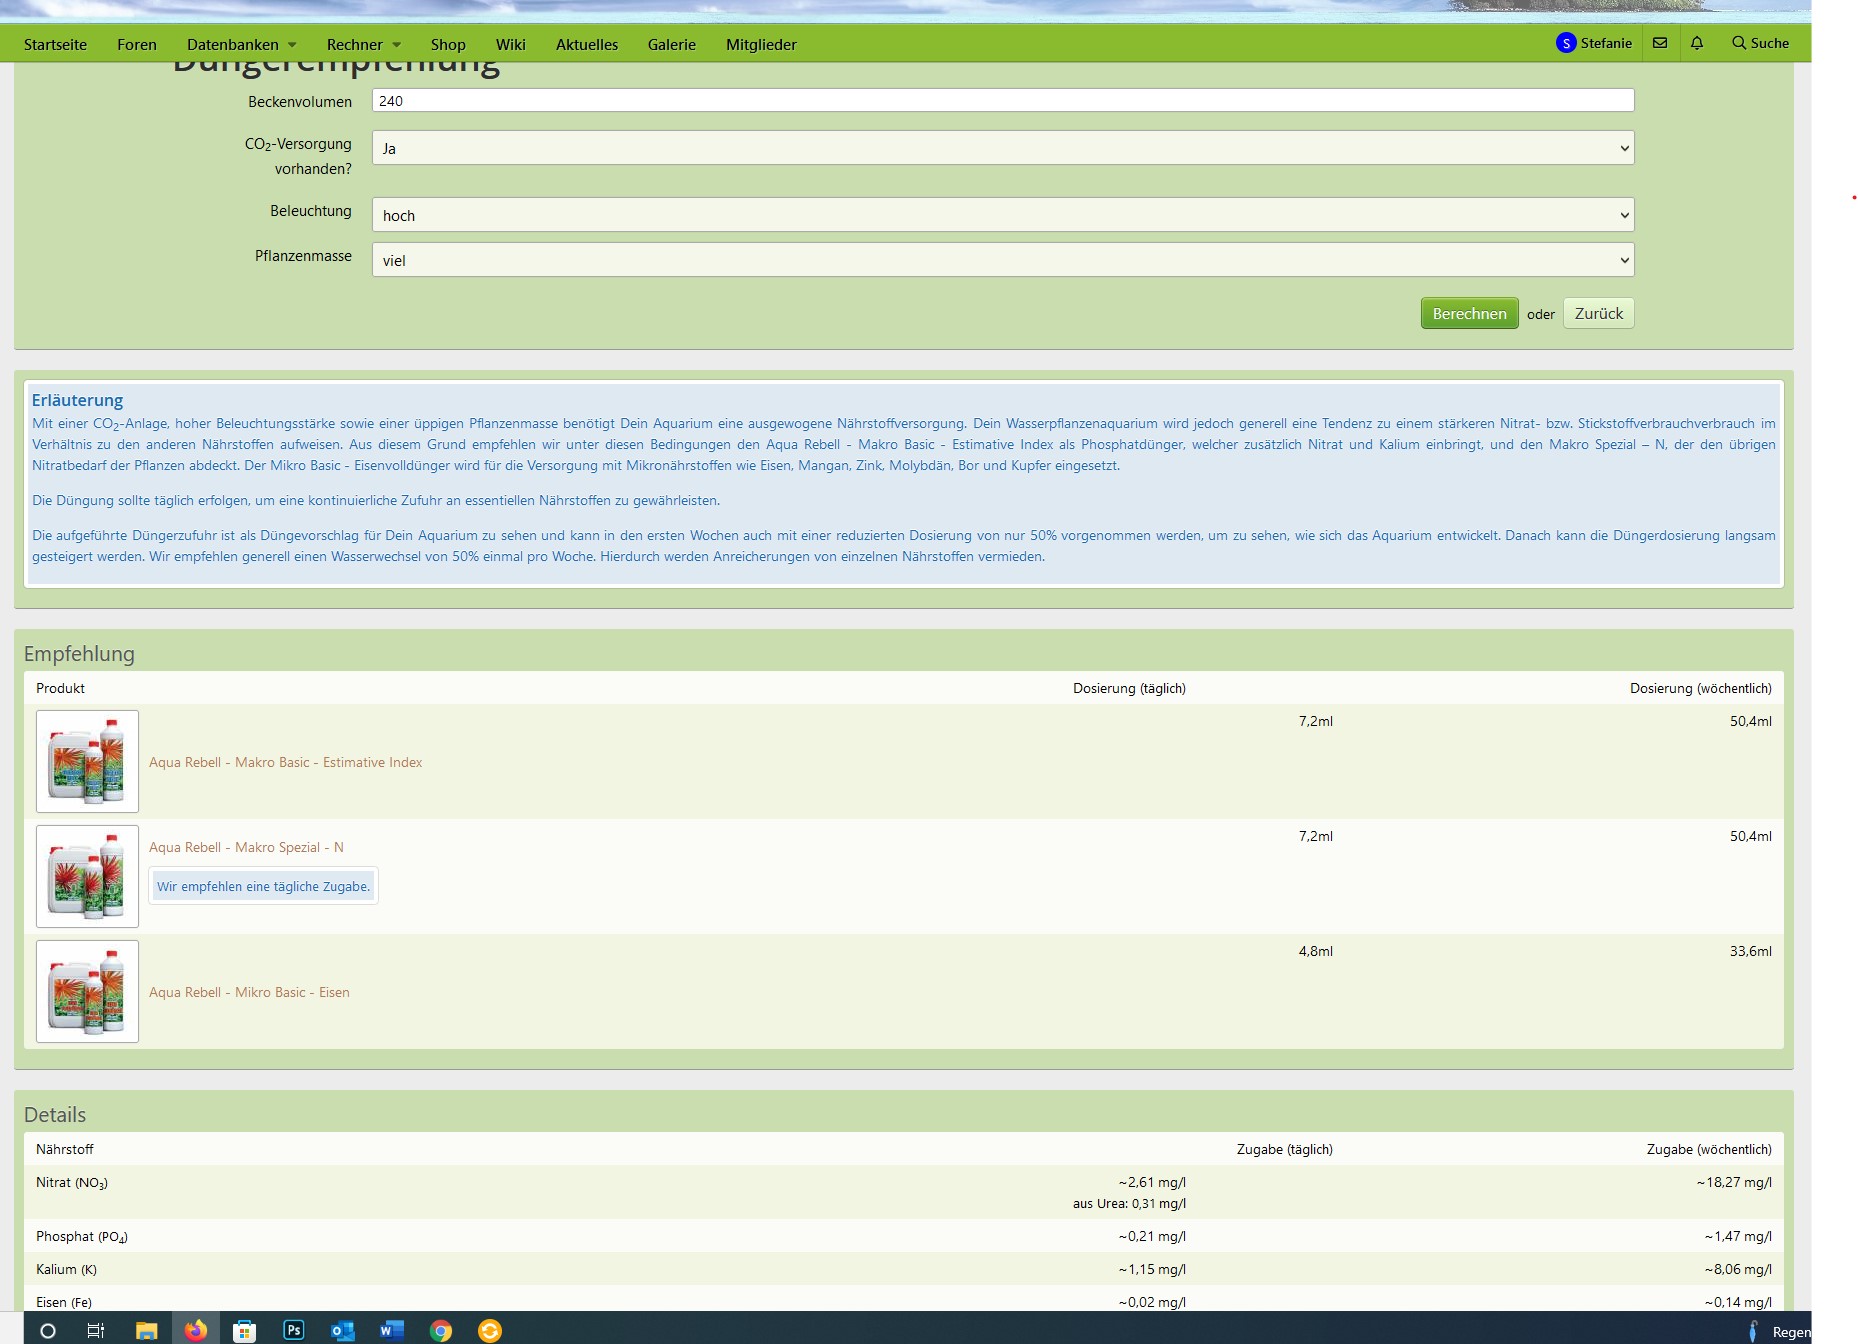Image resolution: width=1858 pixels, height=1344 pixels.
Task: Launch Outlook from the taskbar
Action: tap(342, 1330)
